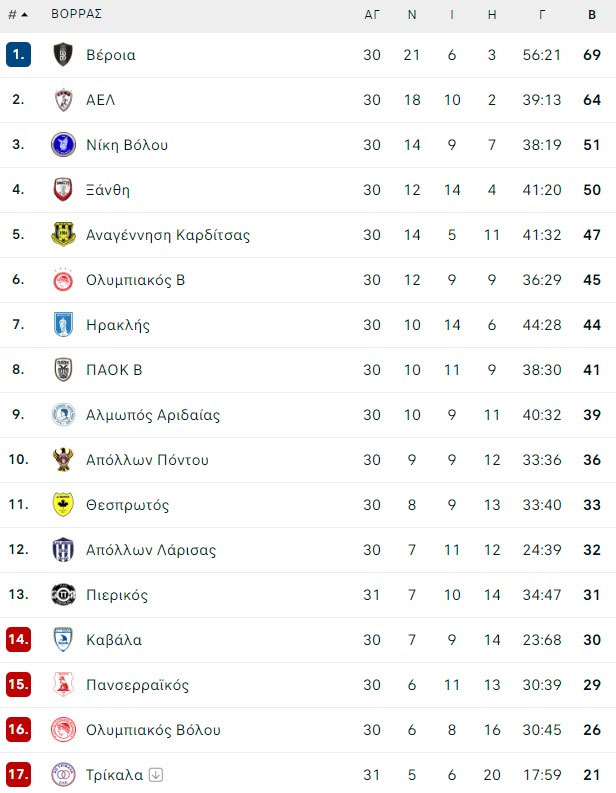
Task: Click the Καβάλα goal difference 23:68
Action: pyautogui.click(x=542, y=640)
